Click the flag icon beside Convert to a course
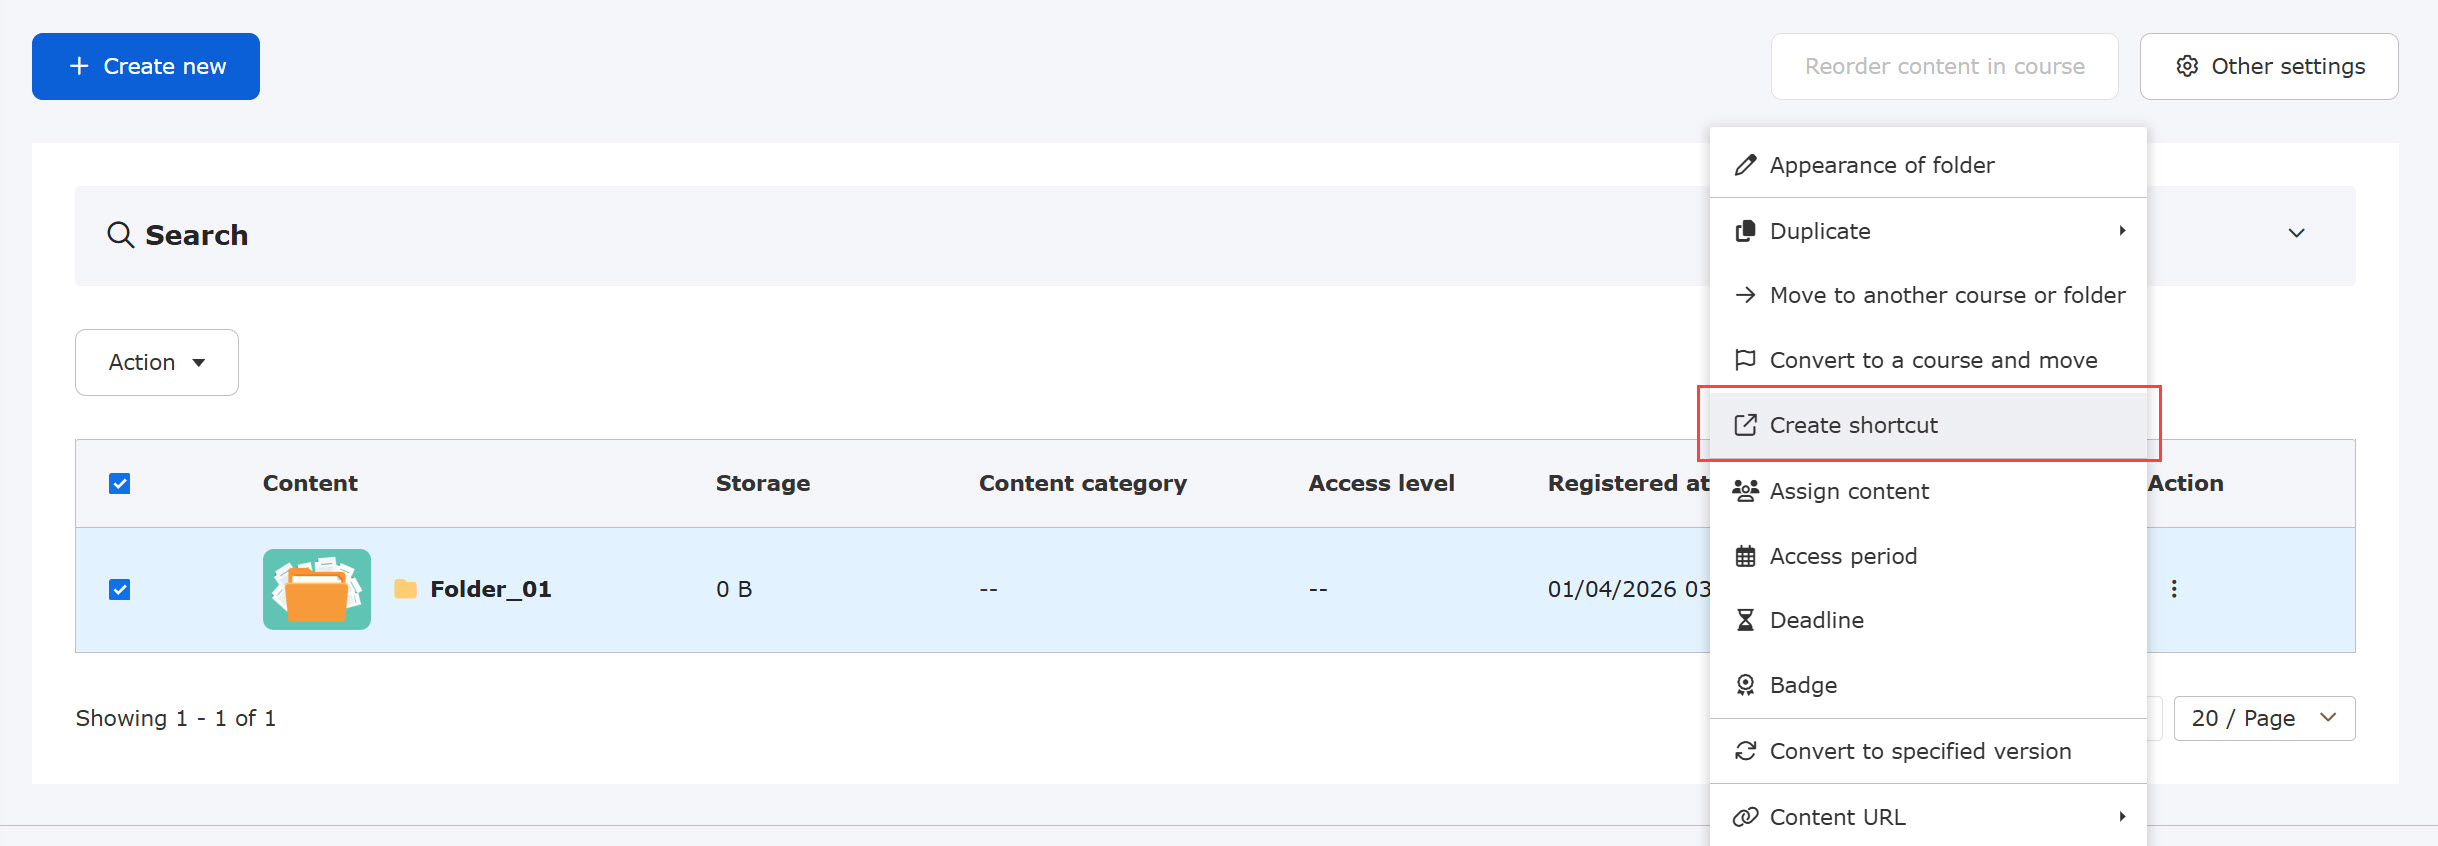This screenshot has height=846, width=2438. click(x=1745, y=360)
